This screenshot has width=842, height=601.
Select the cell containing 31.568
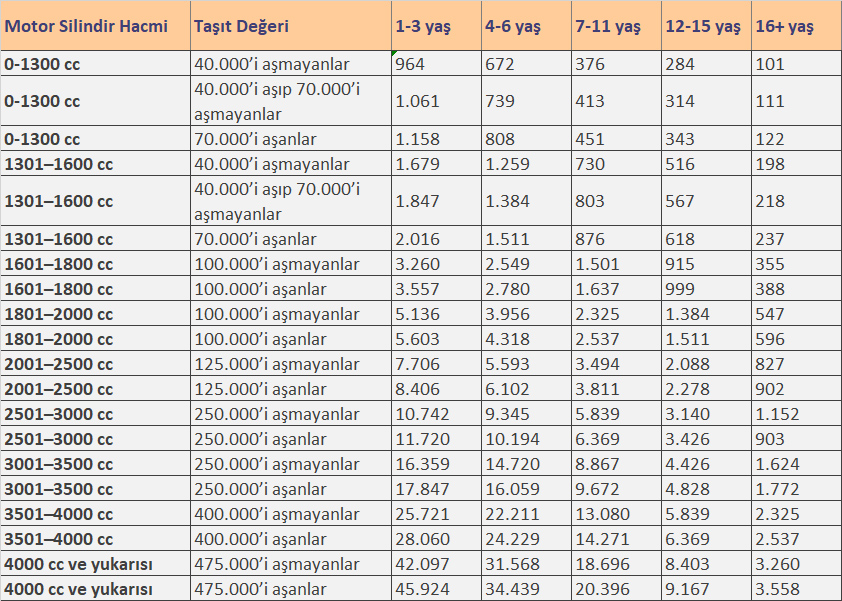point(525,564)
